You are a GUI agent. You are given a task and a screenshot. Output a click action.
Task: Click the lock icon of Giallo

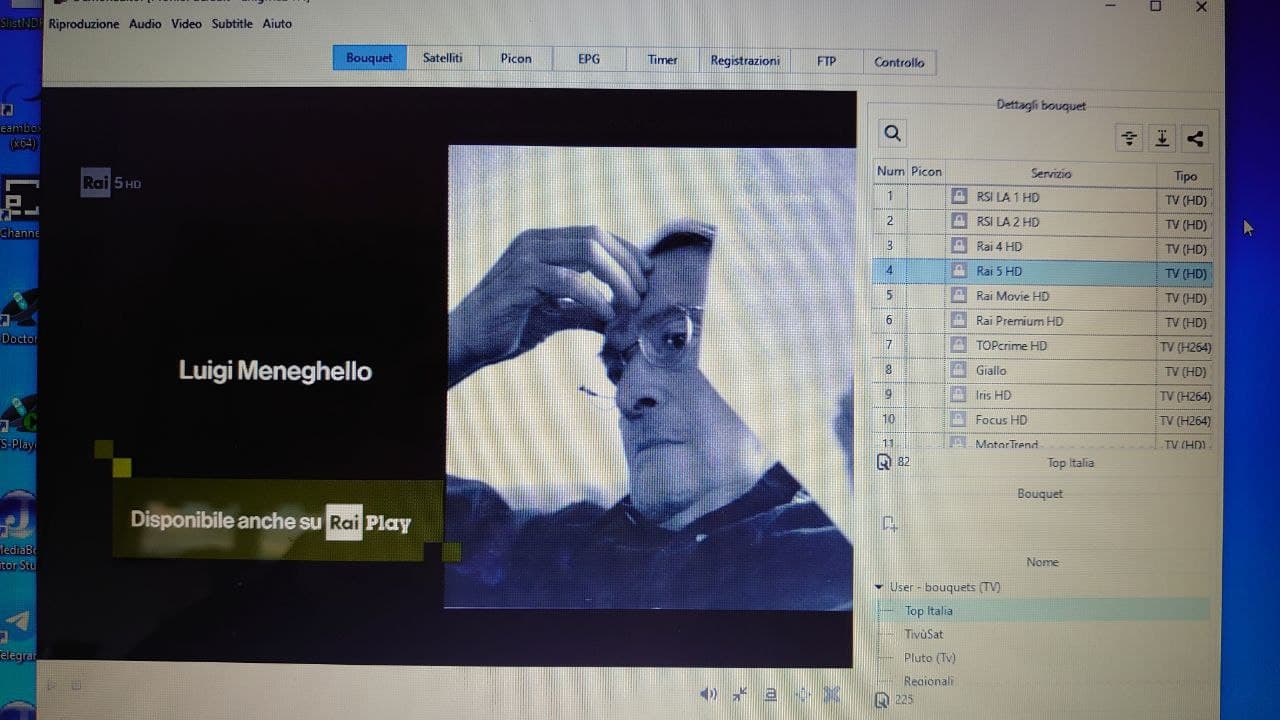click(x=958, y=370)
